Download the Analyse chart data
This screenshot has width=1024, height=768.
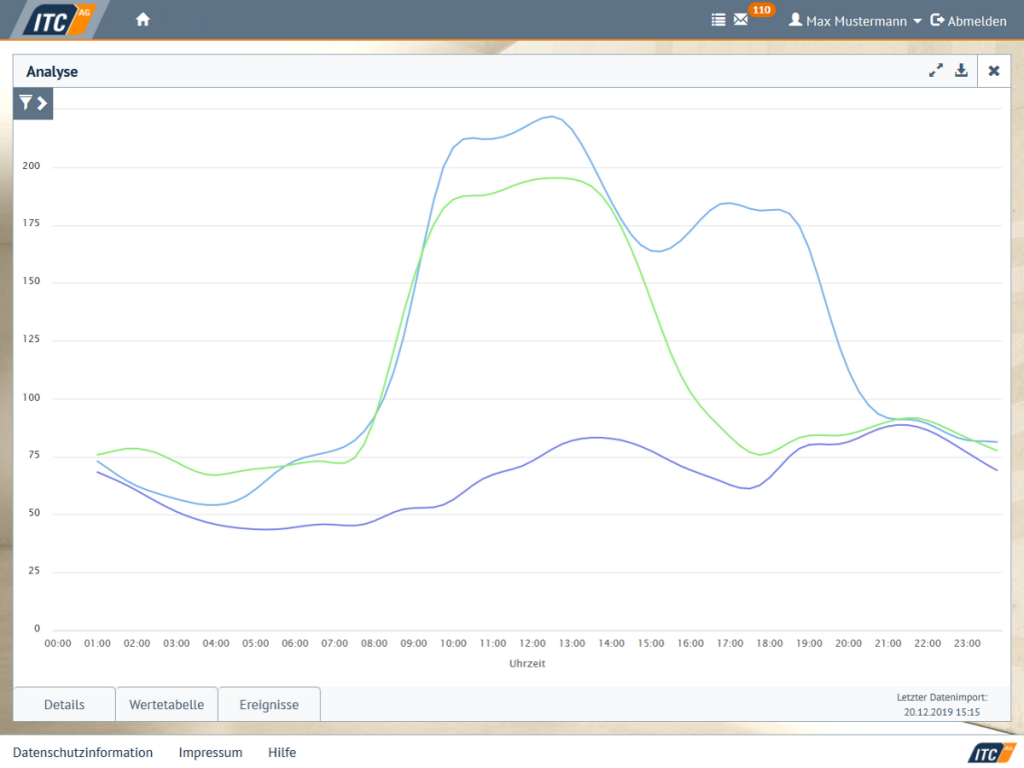pyautogui.click(x=961, y=70)
